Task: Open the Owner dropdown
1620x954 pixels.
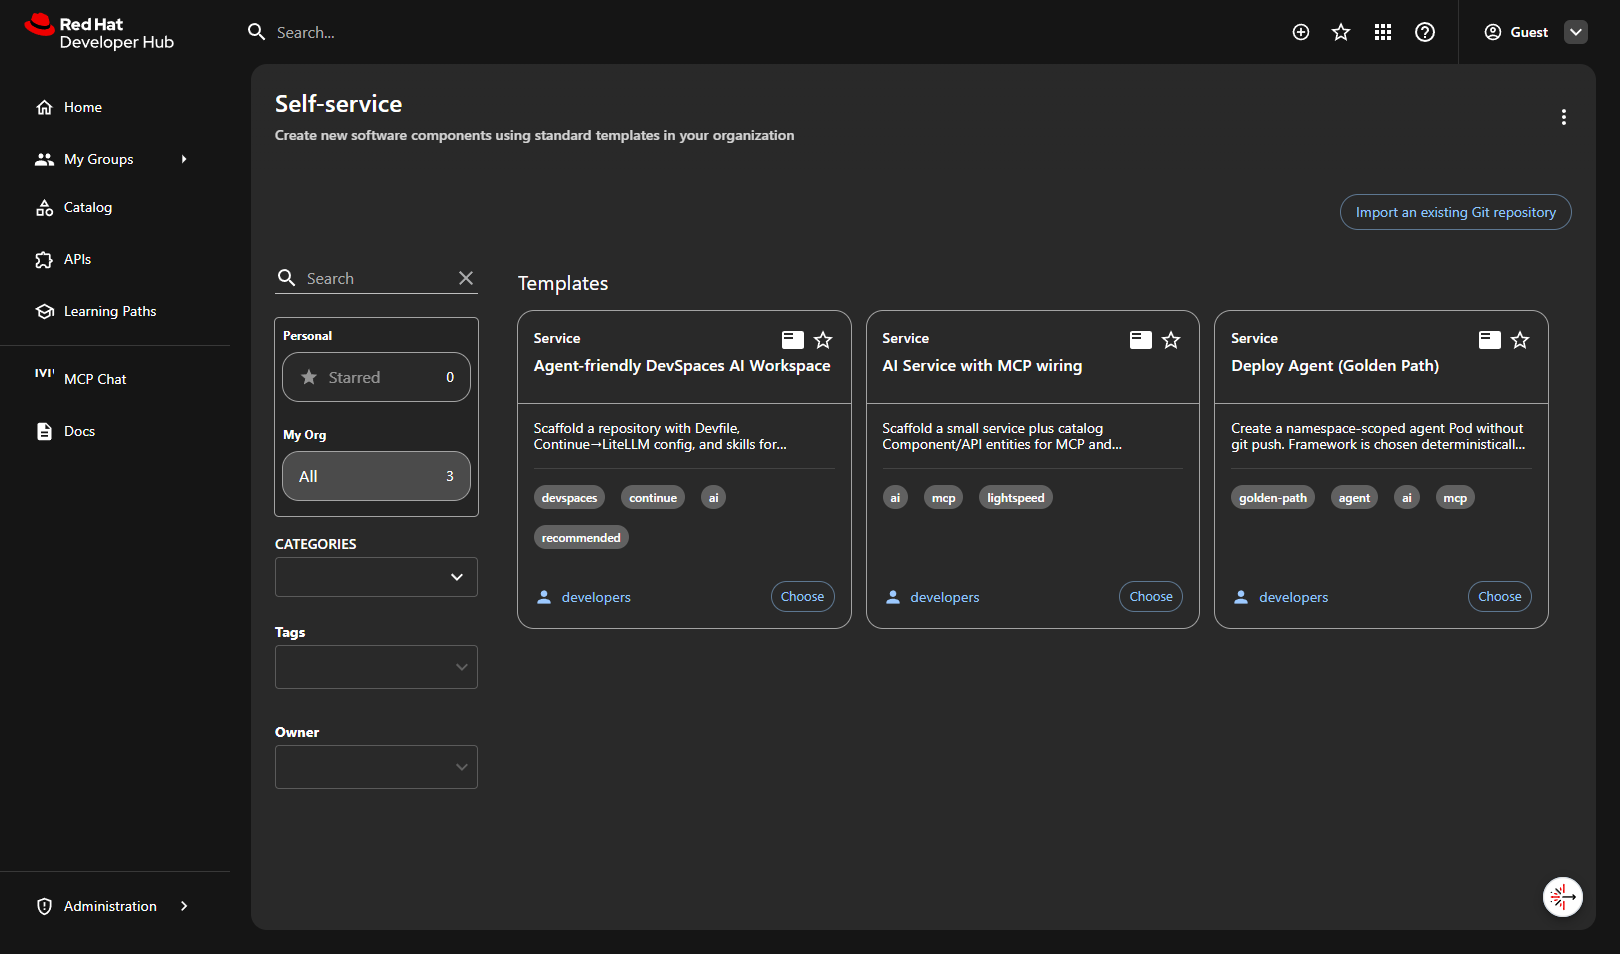Action: pyautogui.click(x=376, y=767)
